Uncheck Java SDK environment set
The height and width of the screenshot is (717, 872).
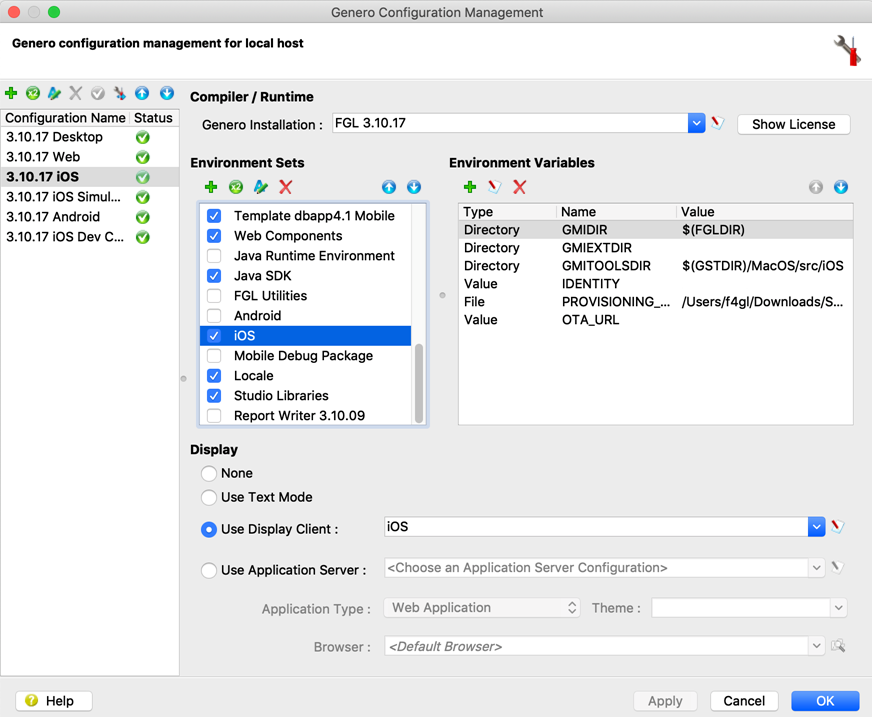tap(214, 276)
